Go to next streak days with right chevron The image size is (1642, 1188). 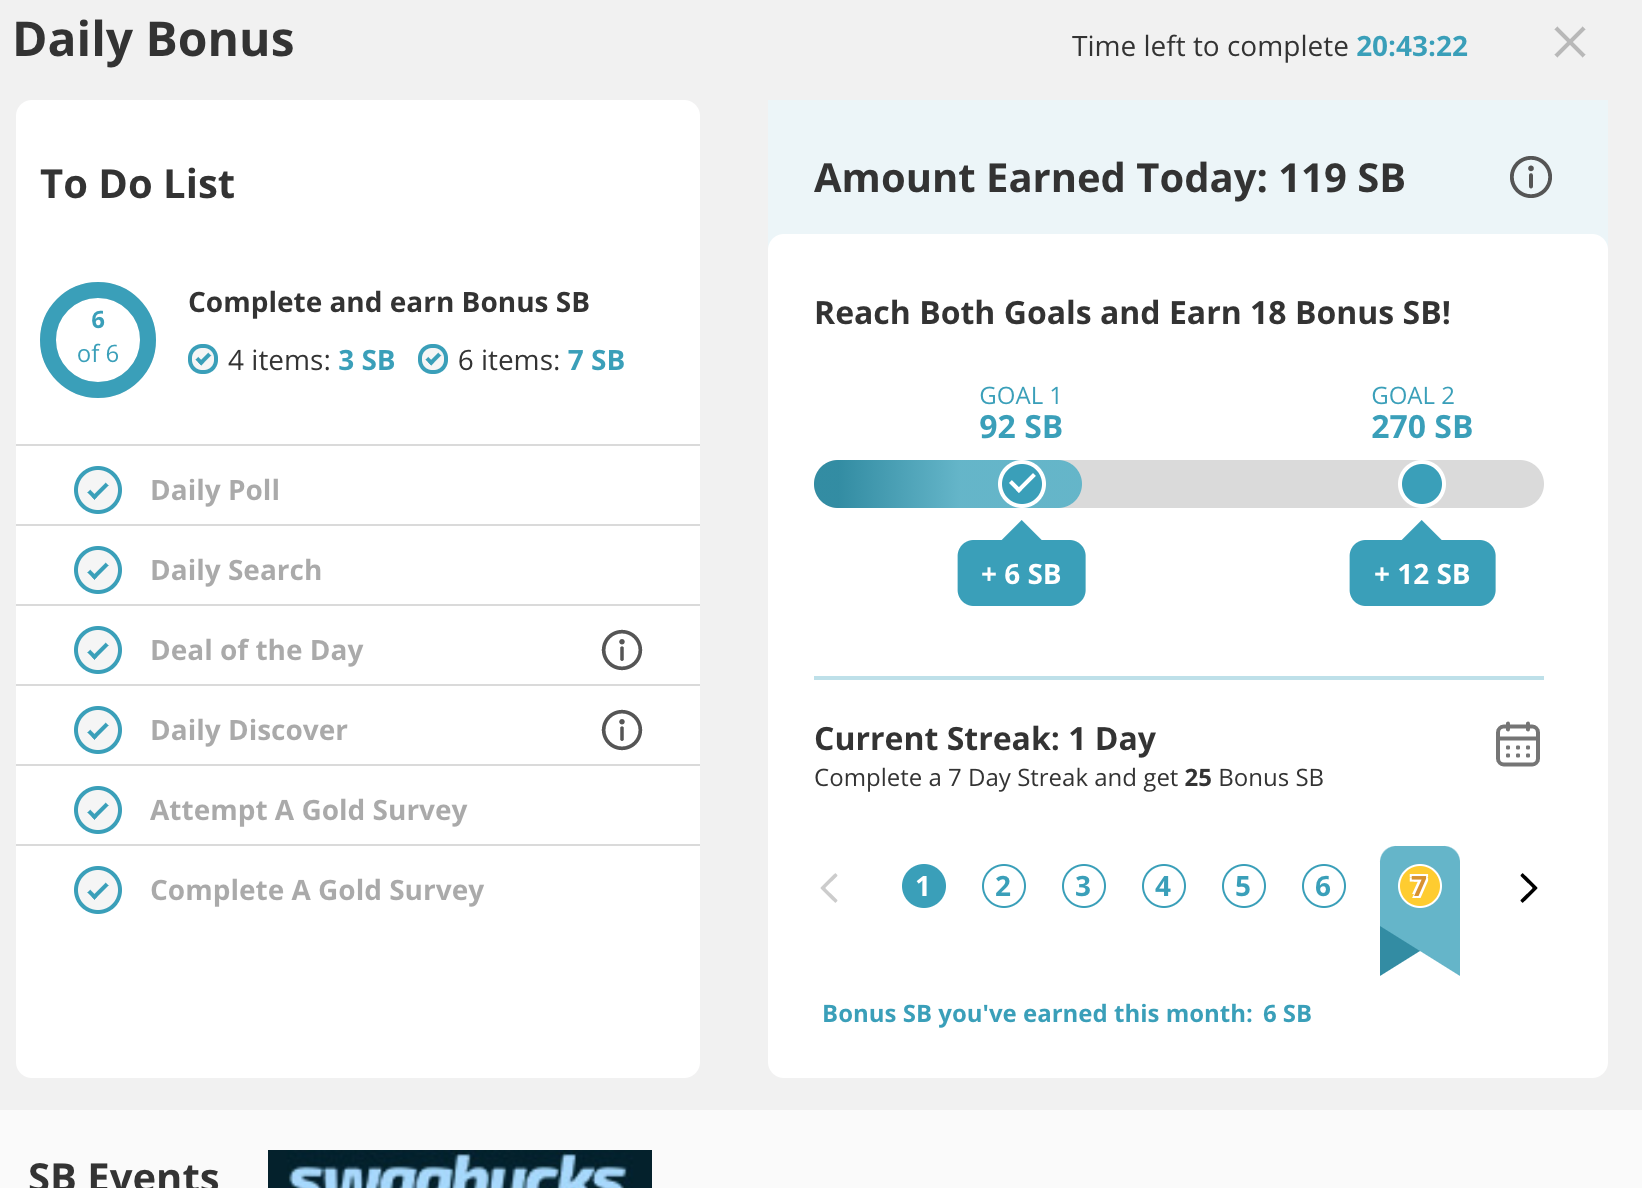tap(1527, 888)
